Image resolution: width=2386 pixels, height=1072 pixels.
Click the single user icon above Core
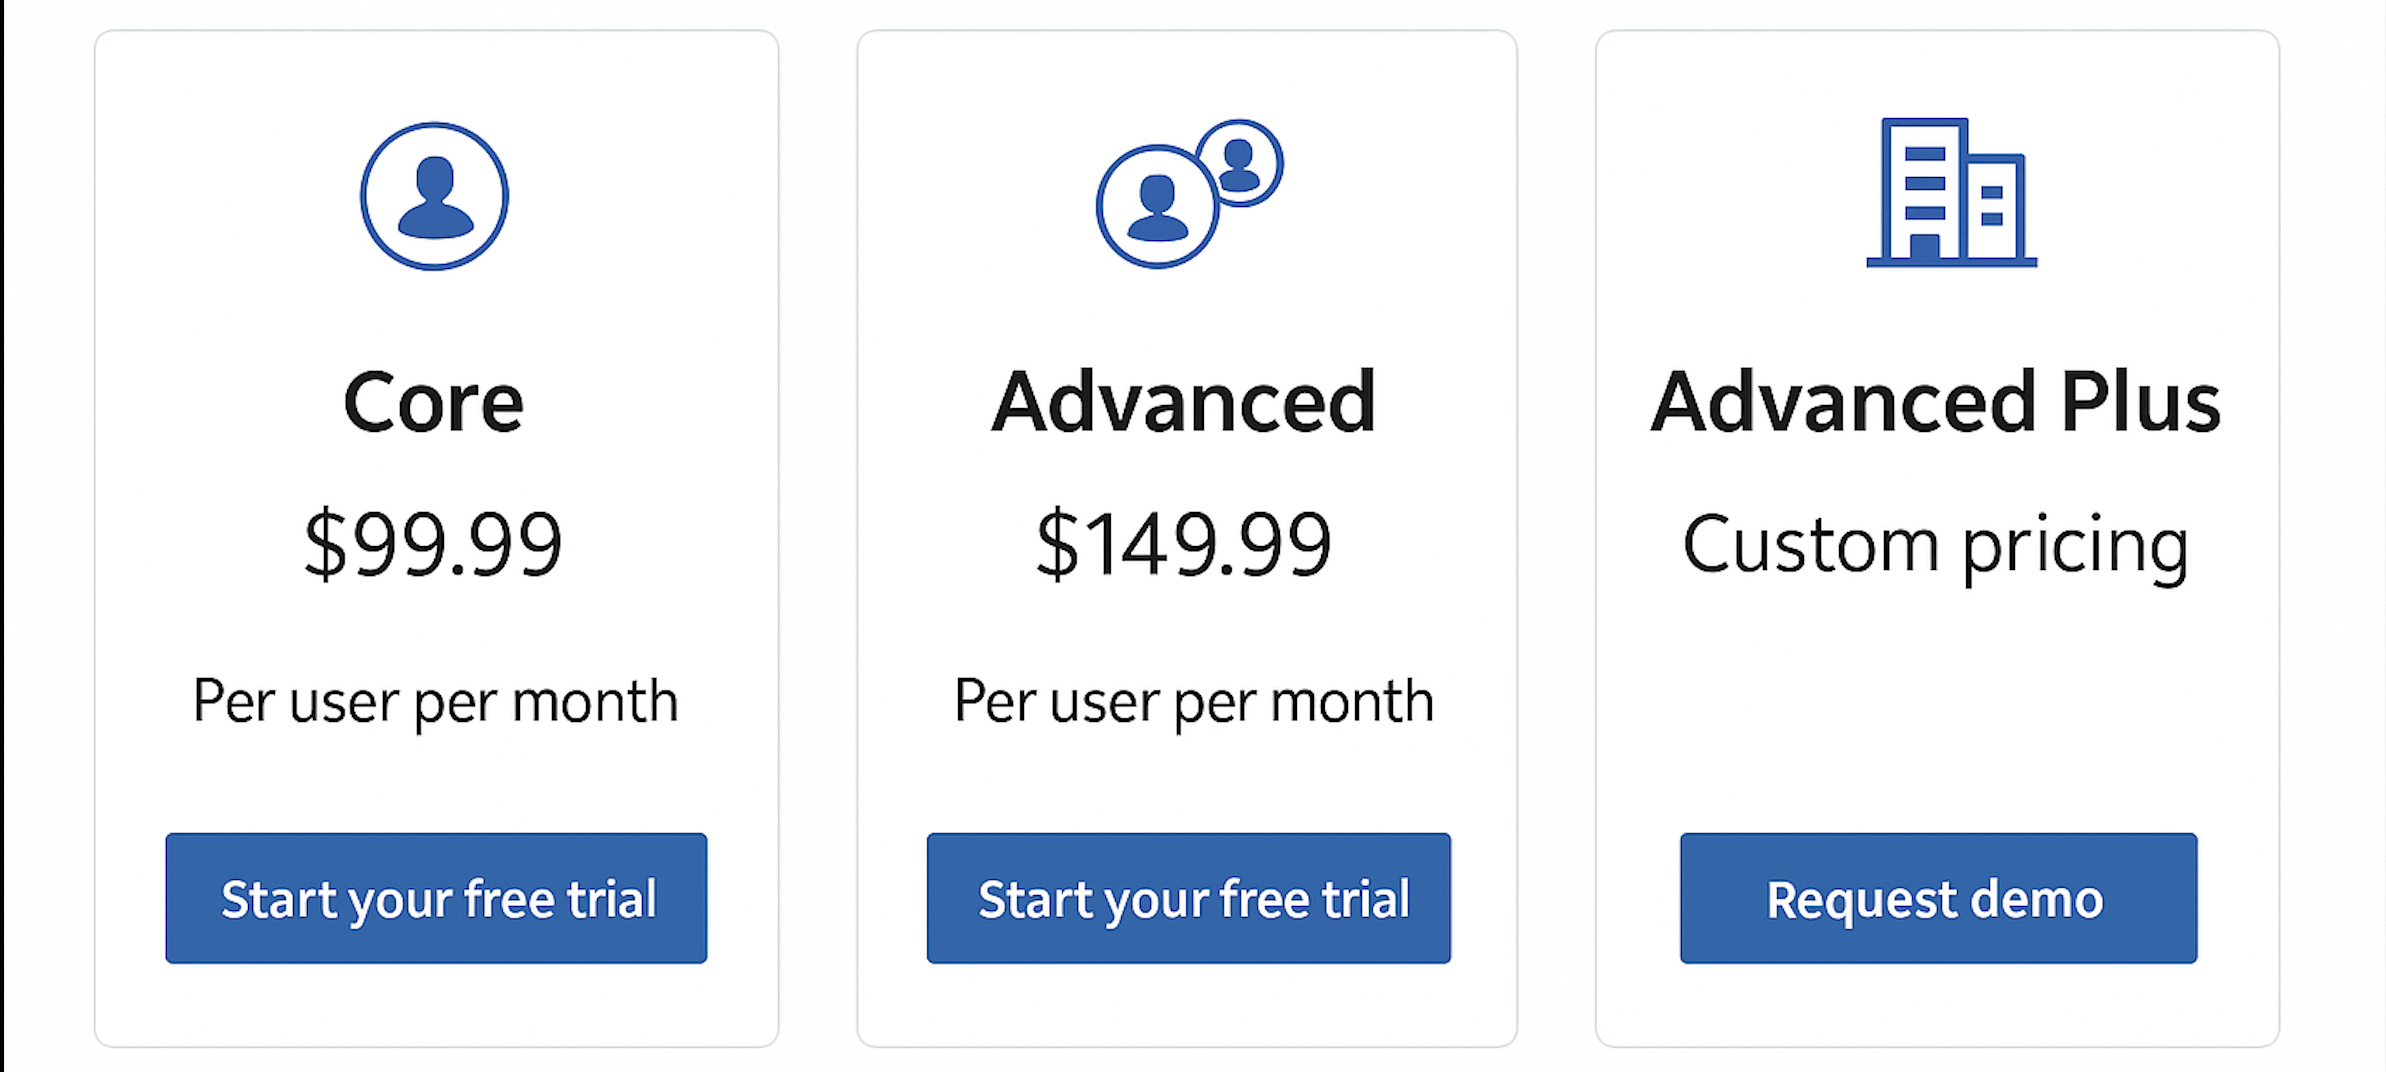click(434, 196)
